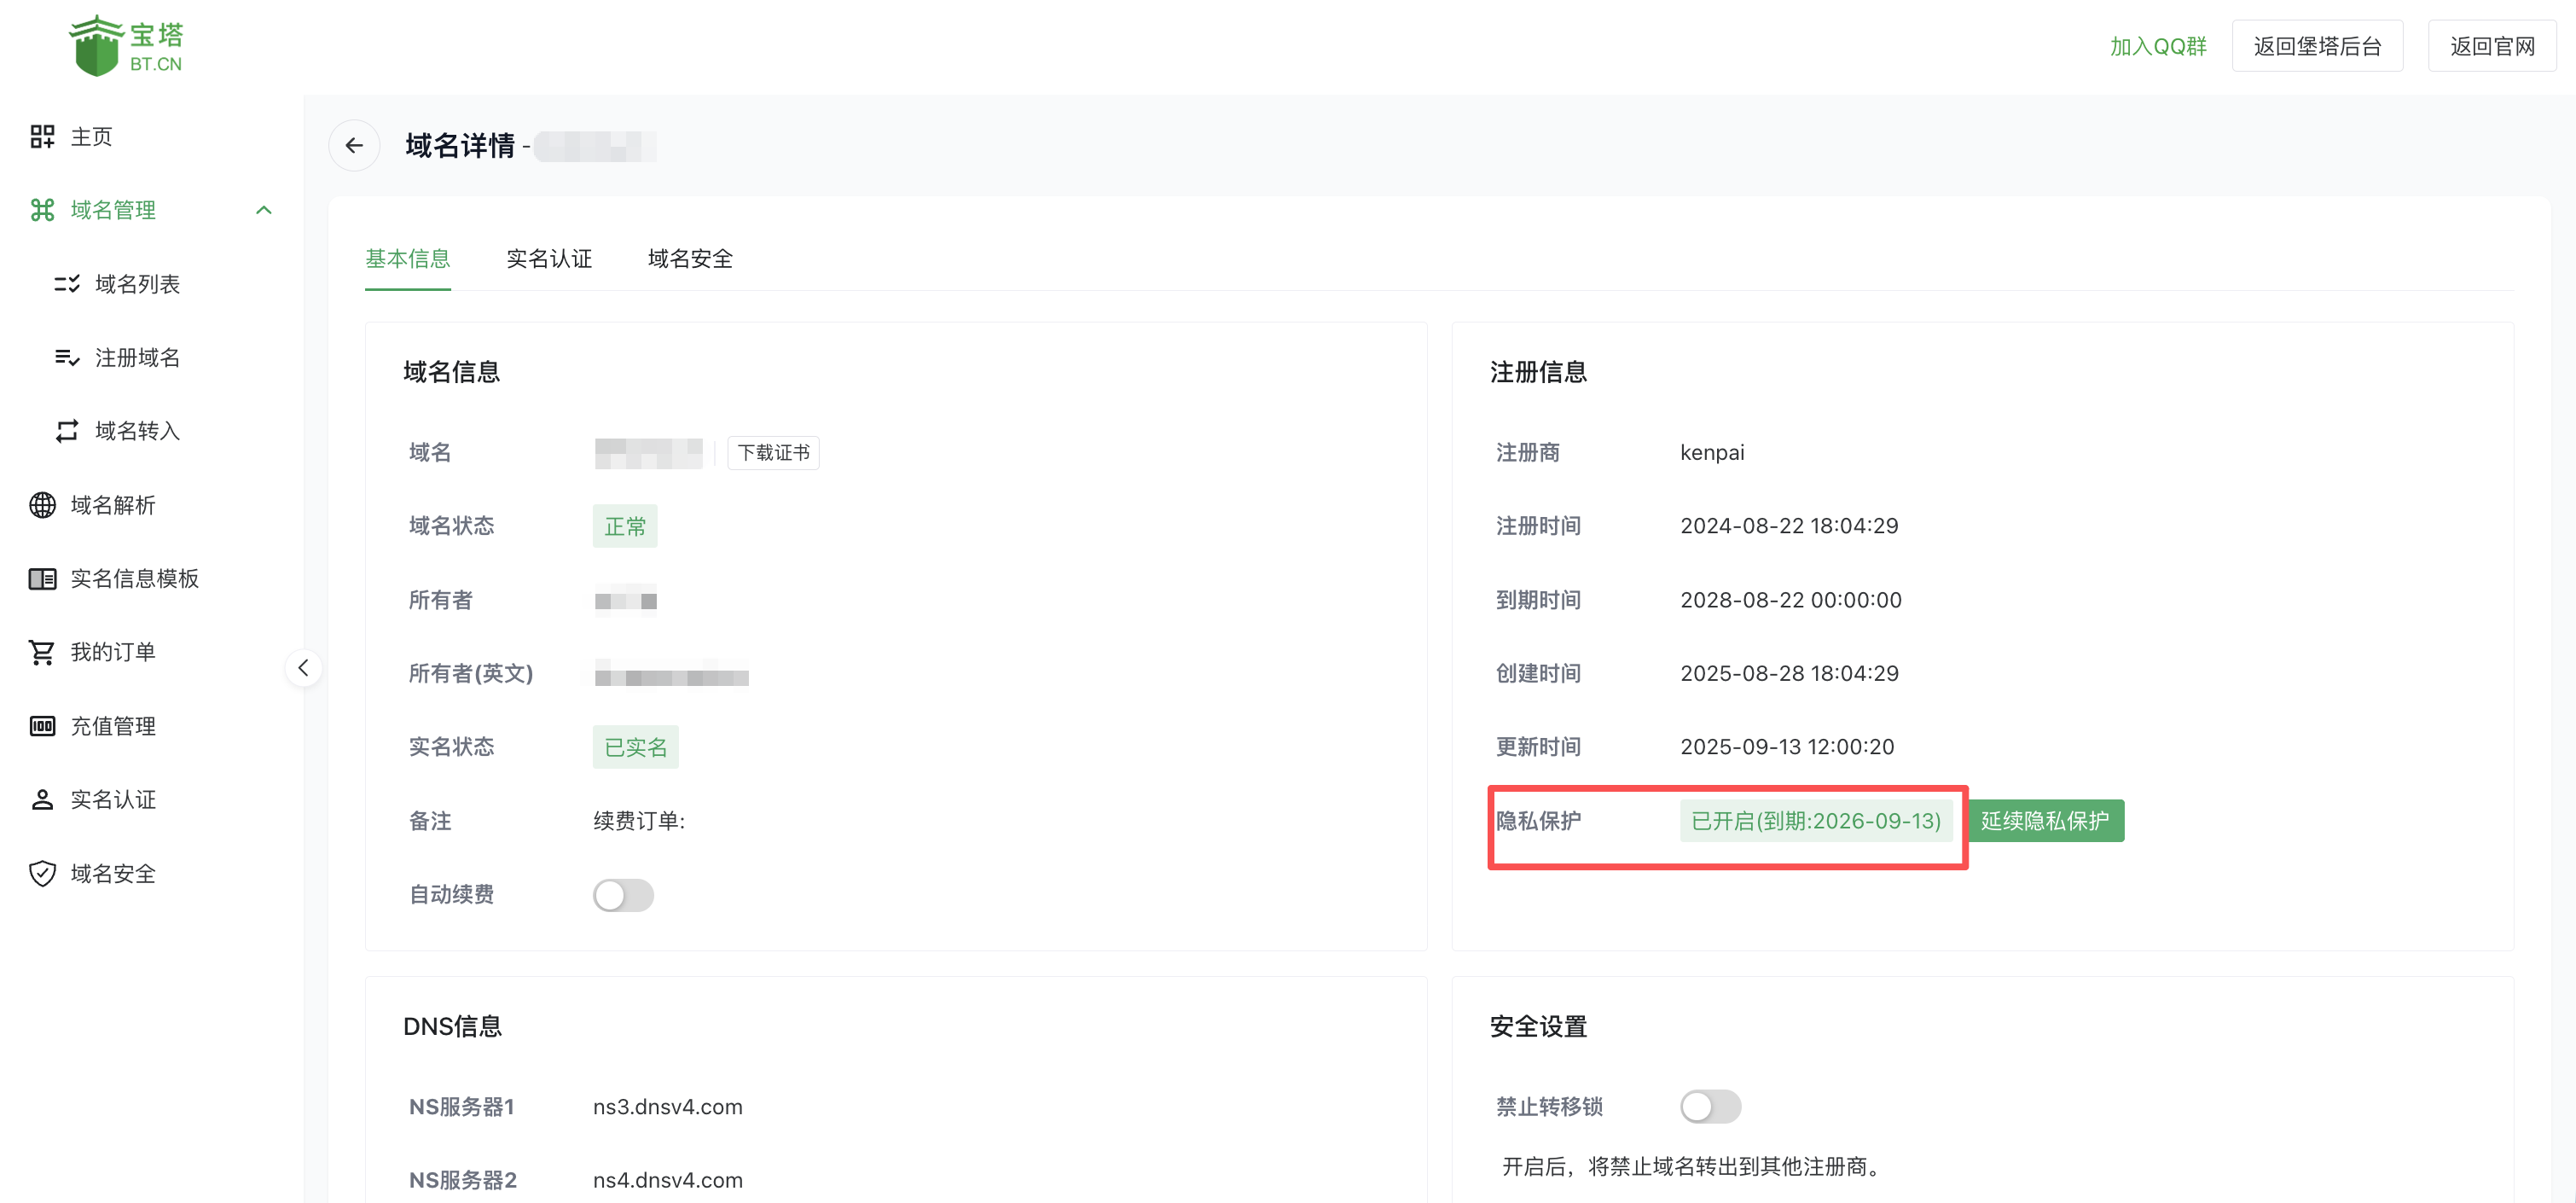Click the 域名解析 globe icon
This screenshot has height=1203, width=2576.
point(42,505)
